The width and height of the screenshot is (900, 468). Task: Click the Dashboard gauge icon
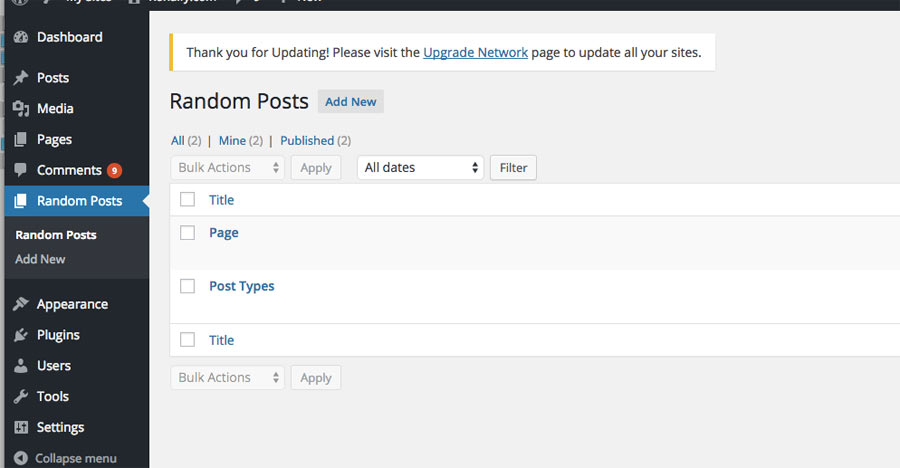click(x=21, y=37)
